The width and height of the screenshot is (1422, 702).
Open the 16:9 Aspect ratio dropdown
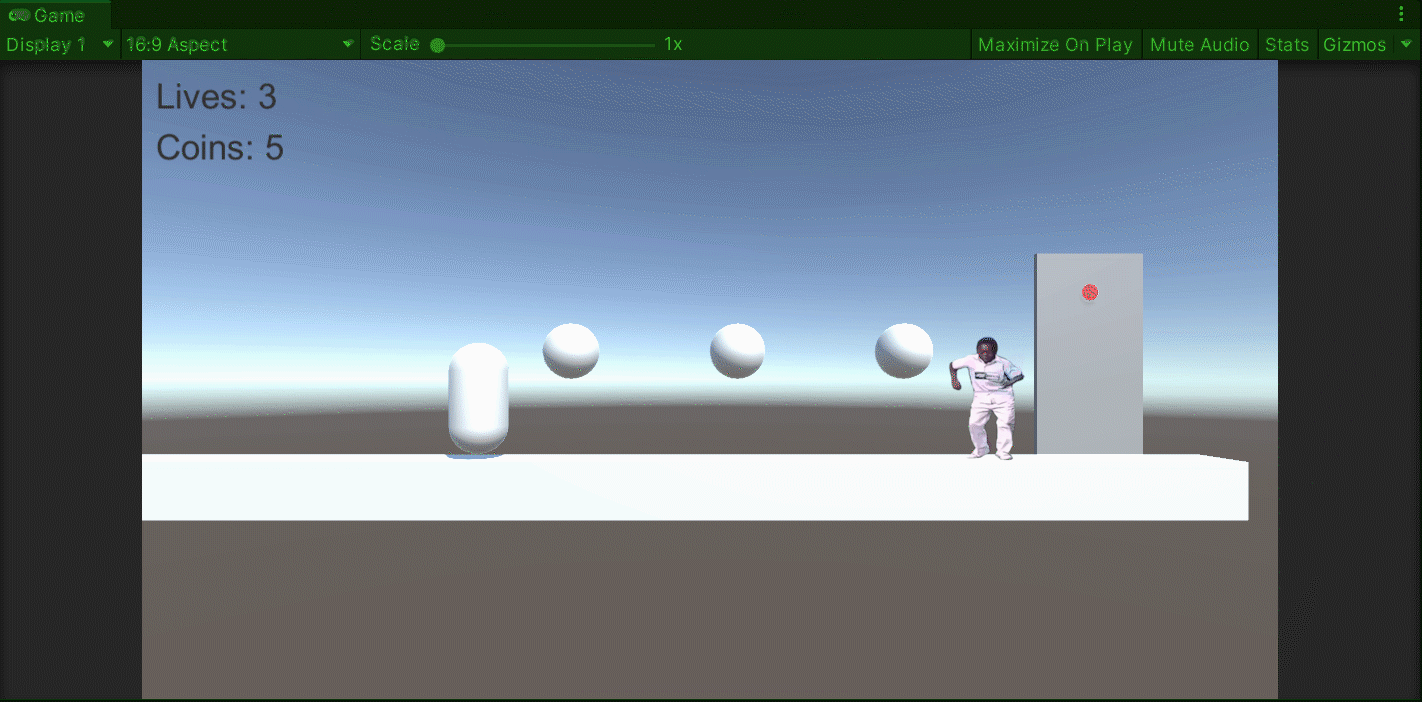click(x=237, y=44)
